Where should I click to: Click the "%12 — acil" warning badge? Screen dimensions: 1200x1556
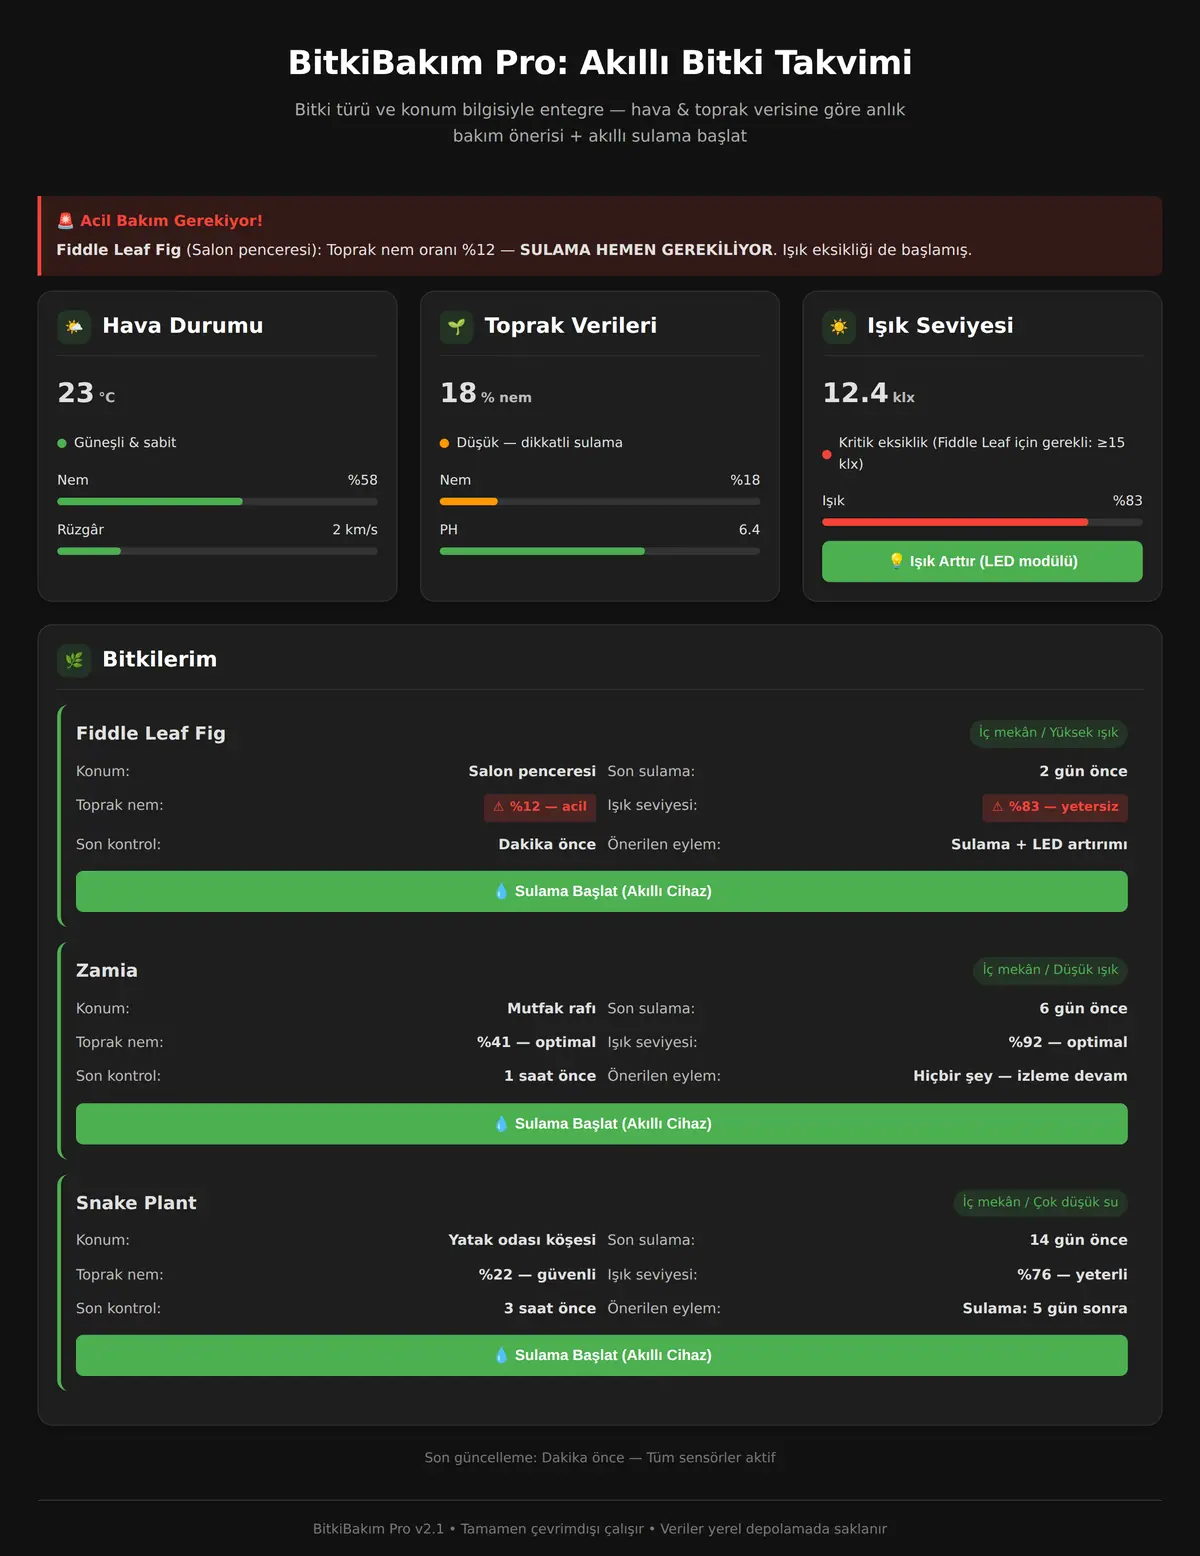coord(540,807)
